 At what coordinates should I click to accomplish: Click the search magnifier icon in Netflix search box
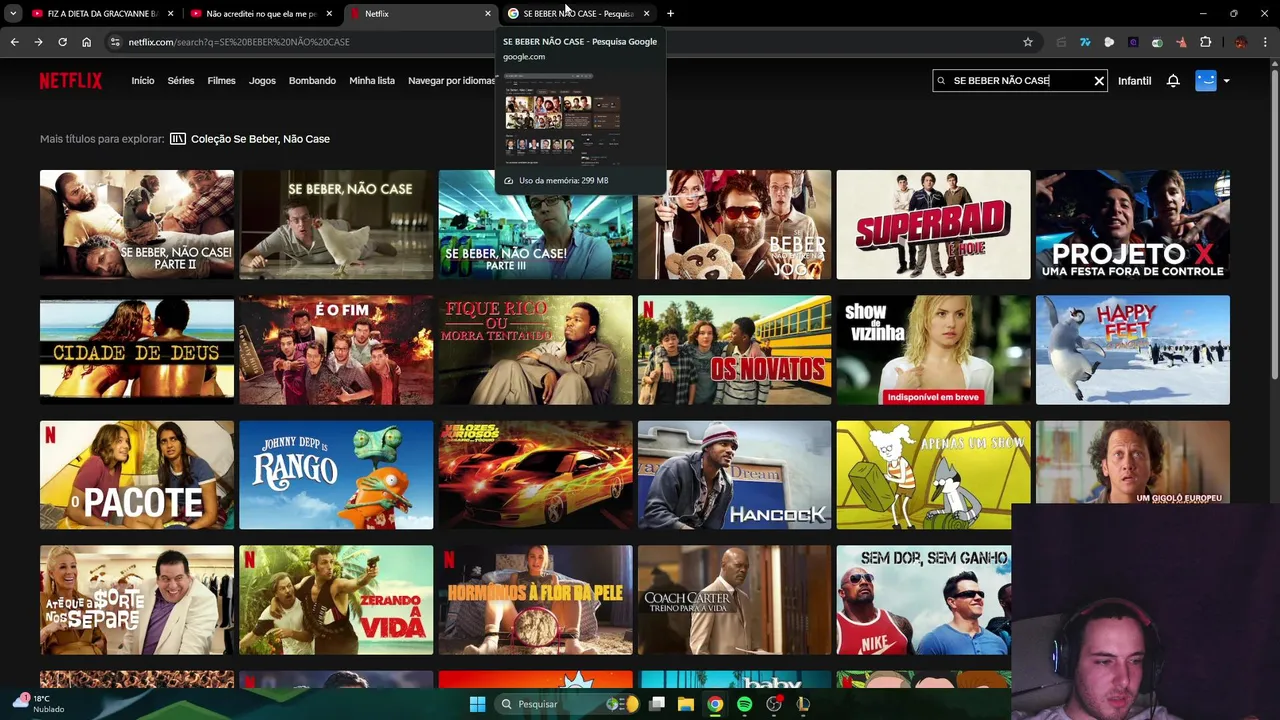941,81
